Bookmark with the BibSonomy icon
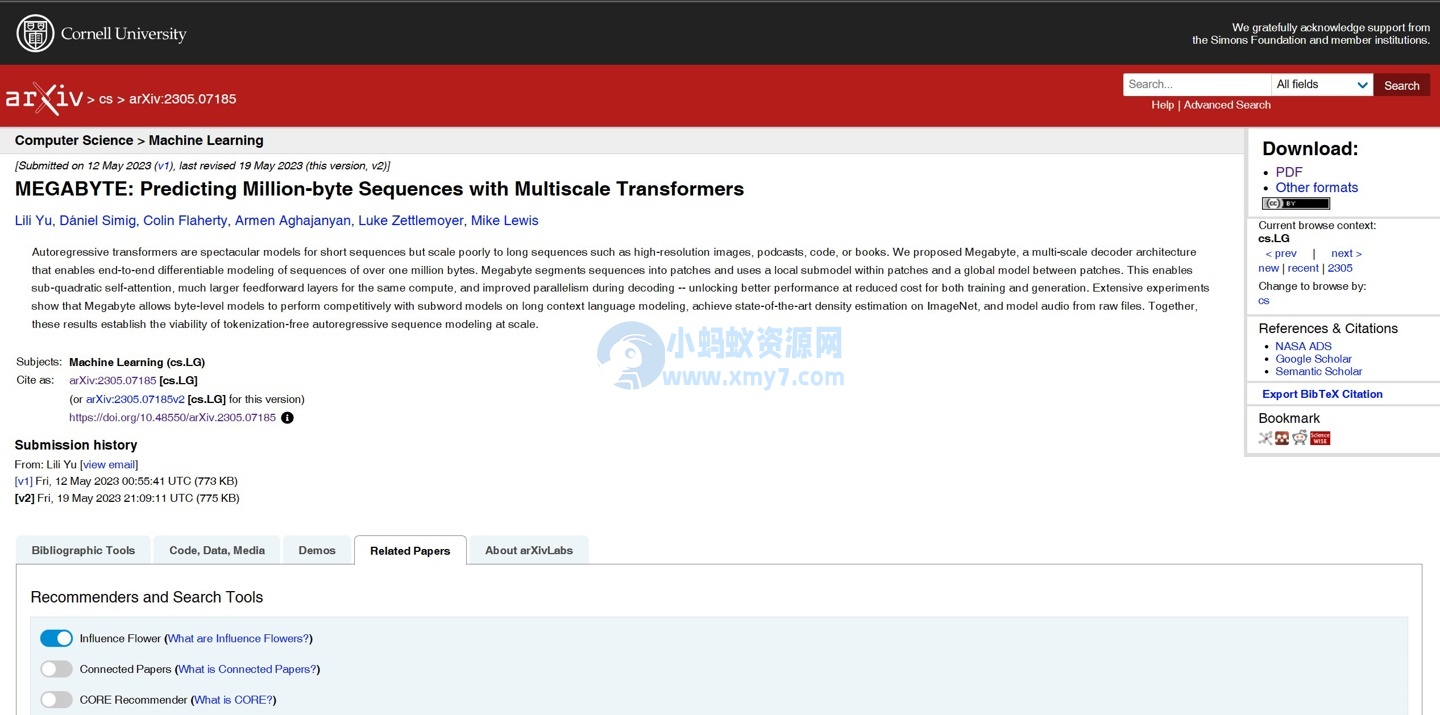This screenshot has height=715, width=1440. [1282, 438]
